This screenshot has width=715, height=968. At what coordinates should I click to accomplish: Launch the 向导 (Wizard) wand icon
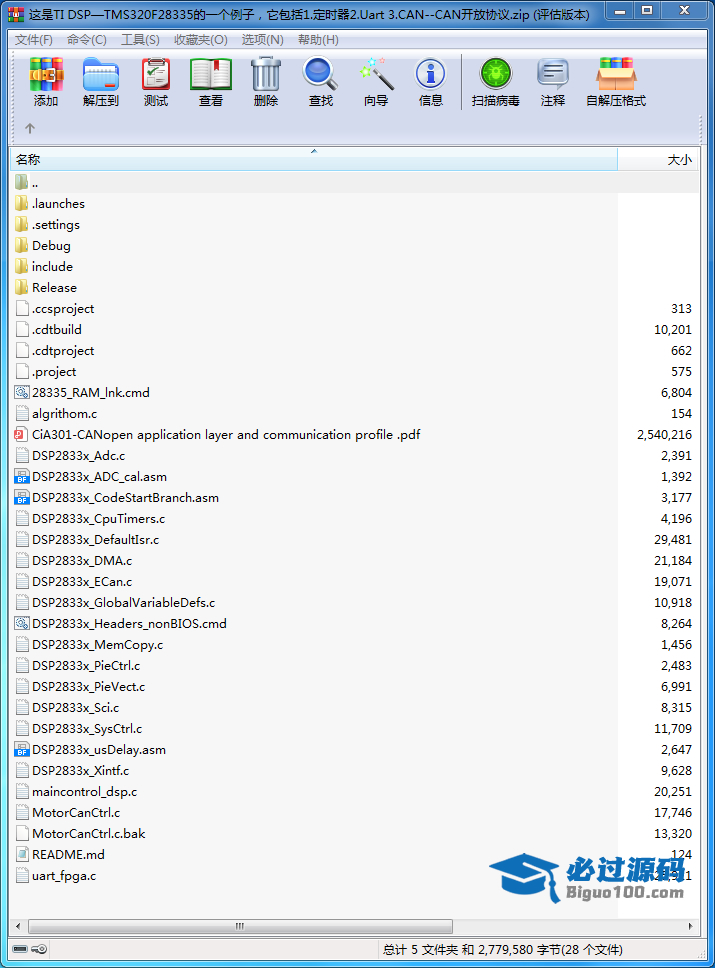[376, 74]
